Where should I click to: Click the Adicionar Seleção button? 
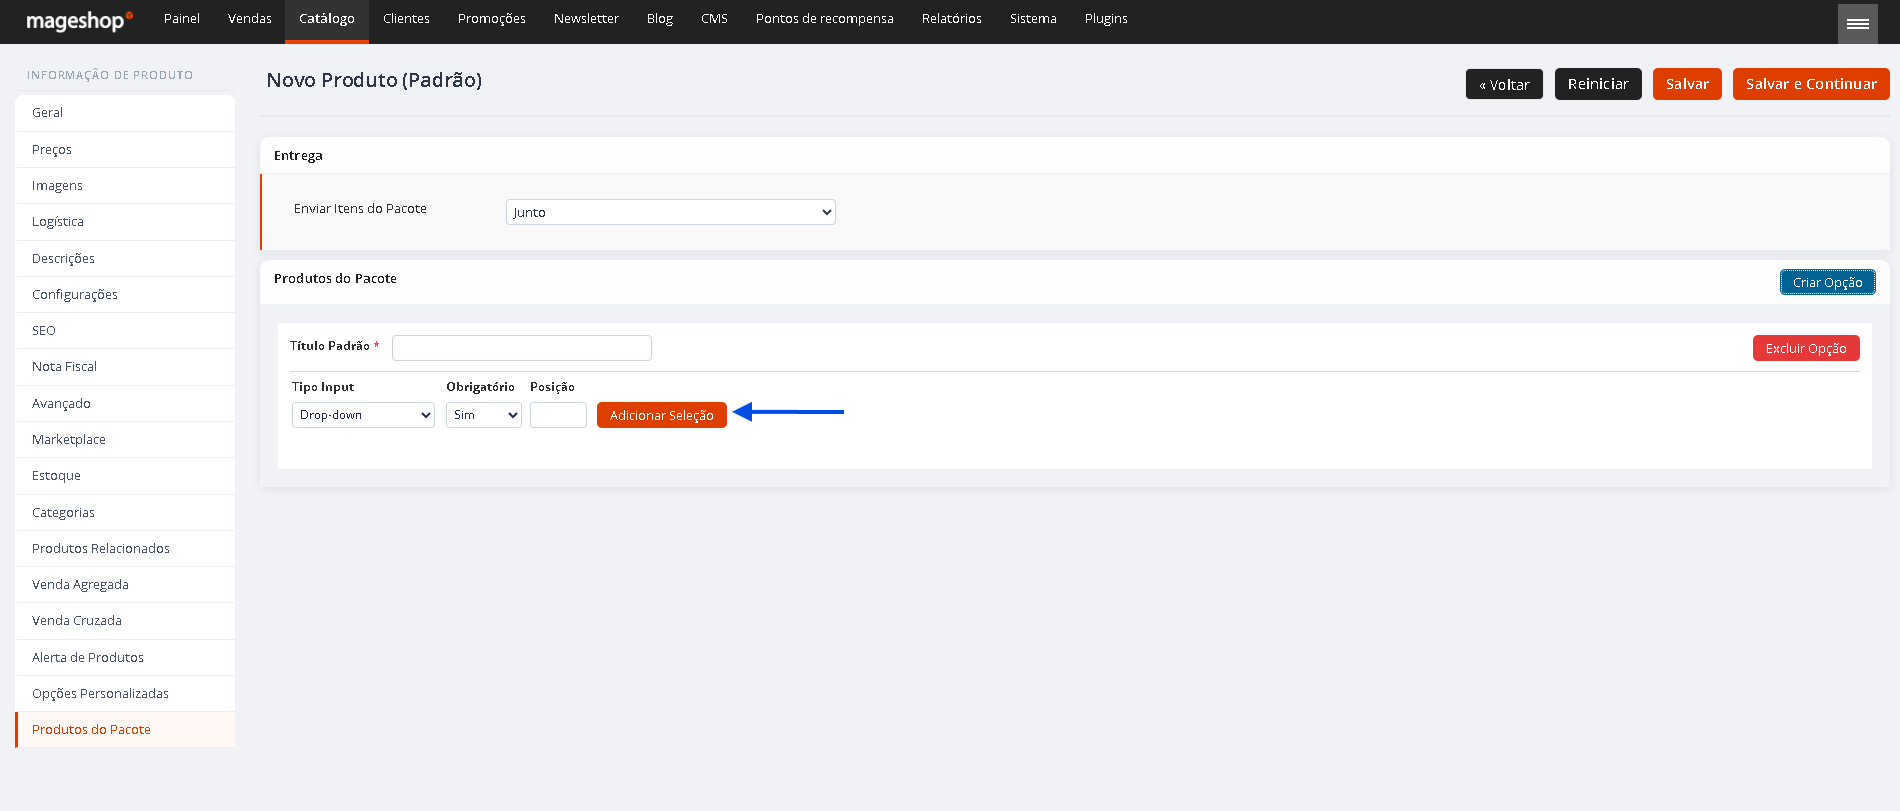[x=662, y=415]
